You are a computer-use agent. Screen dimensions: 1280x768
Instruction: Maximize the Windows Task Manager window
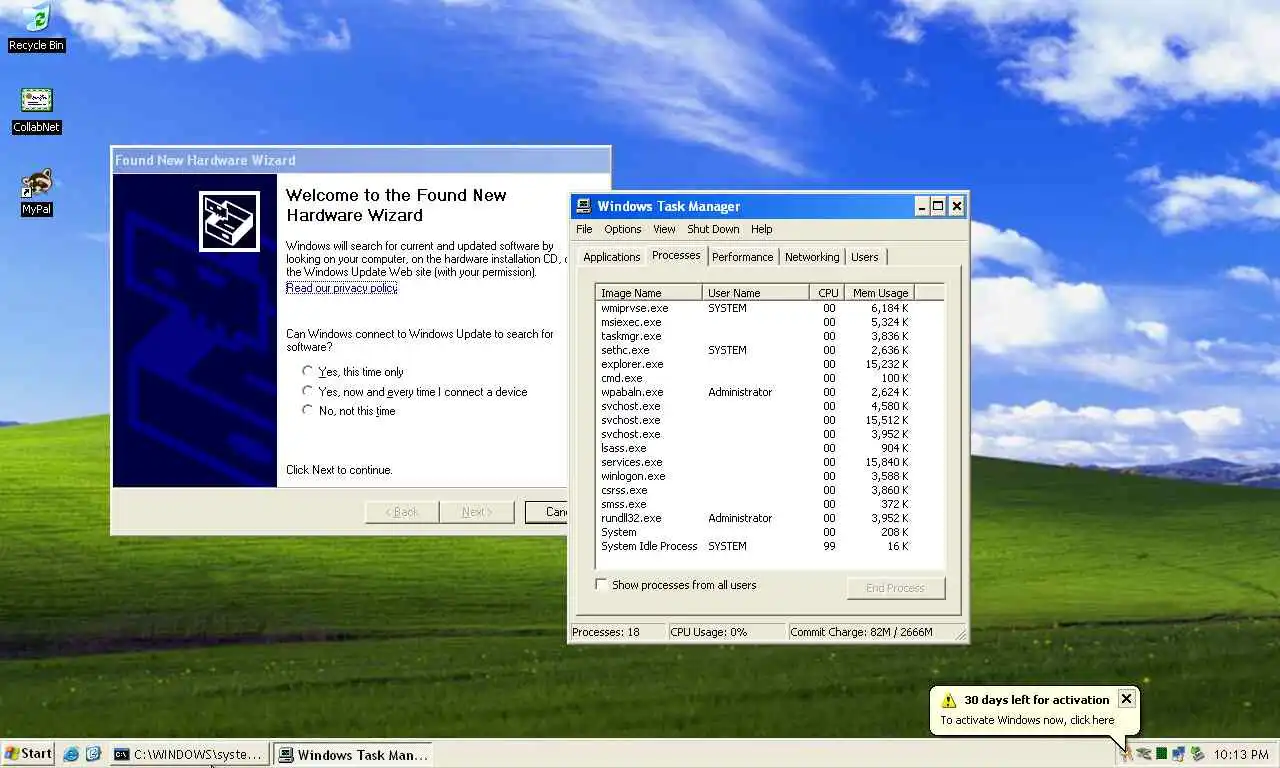pos(938,206)
